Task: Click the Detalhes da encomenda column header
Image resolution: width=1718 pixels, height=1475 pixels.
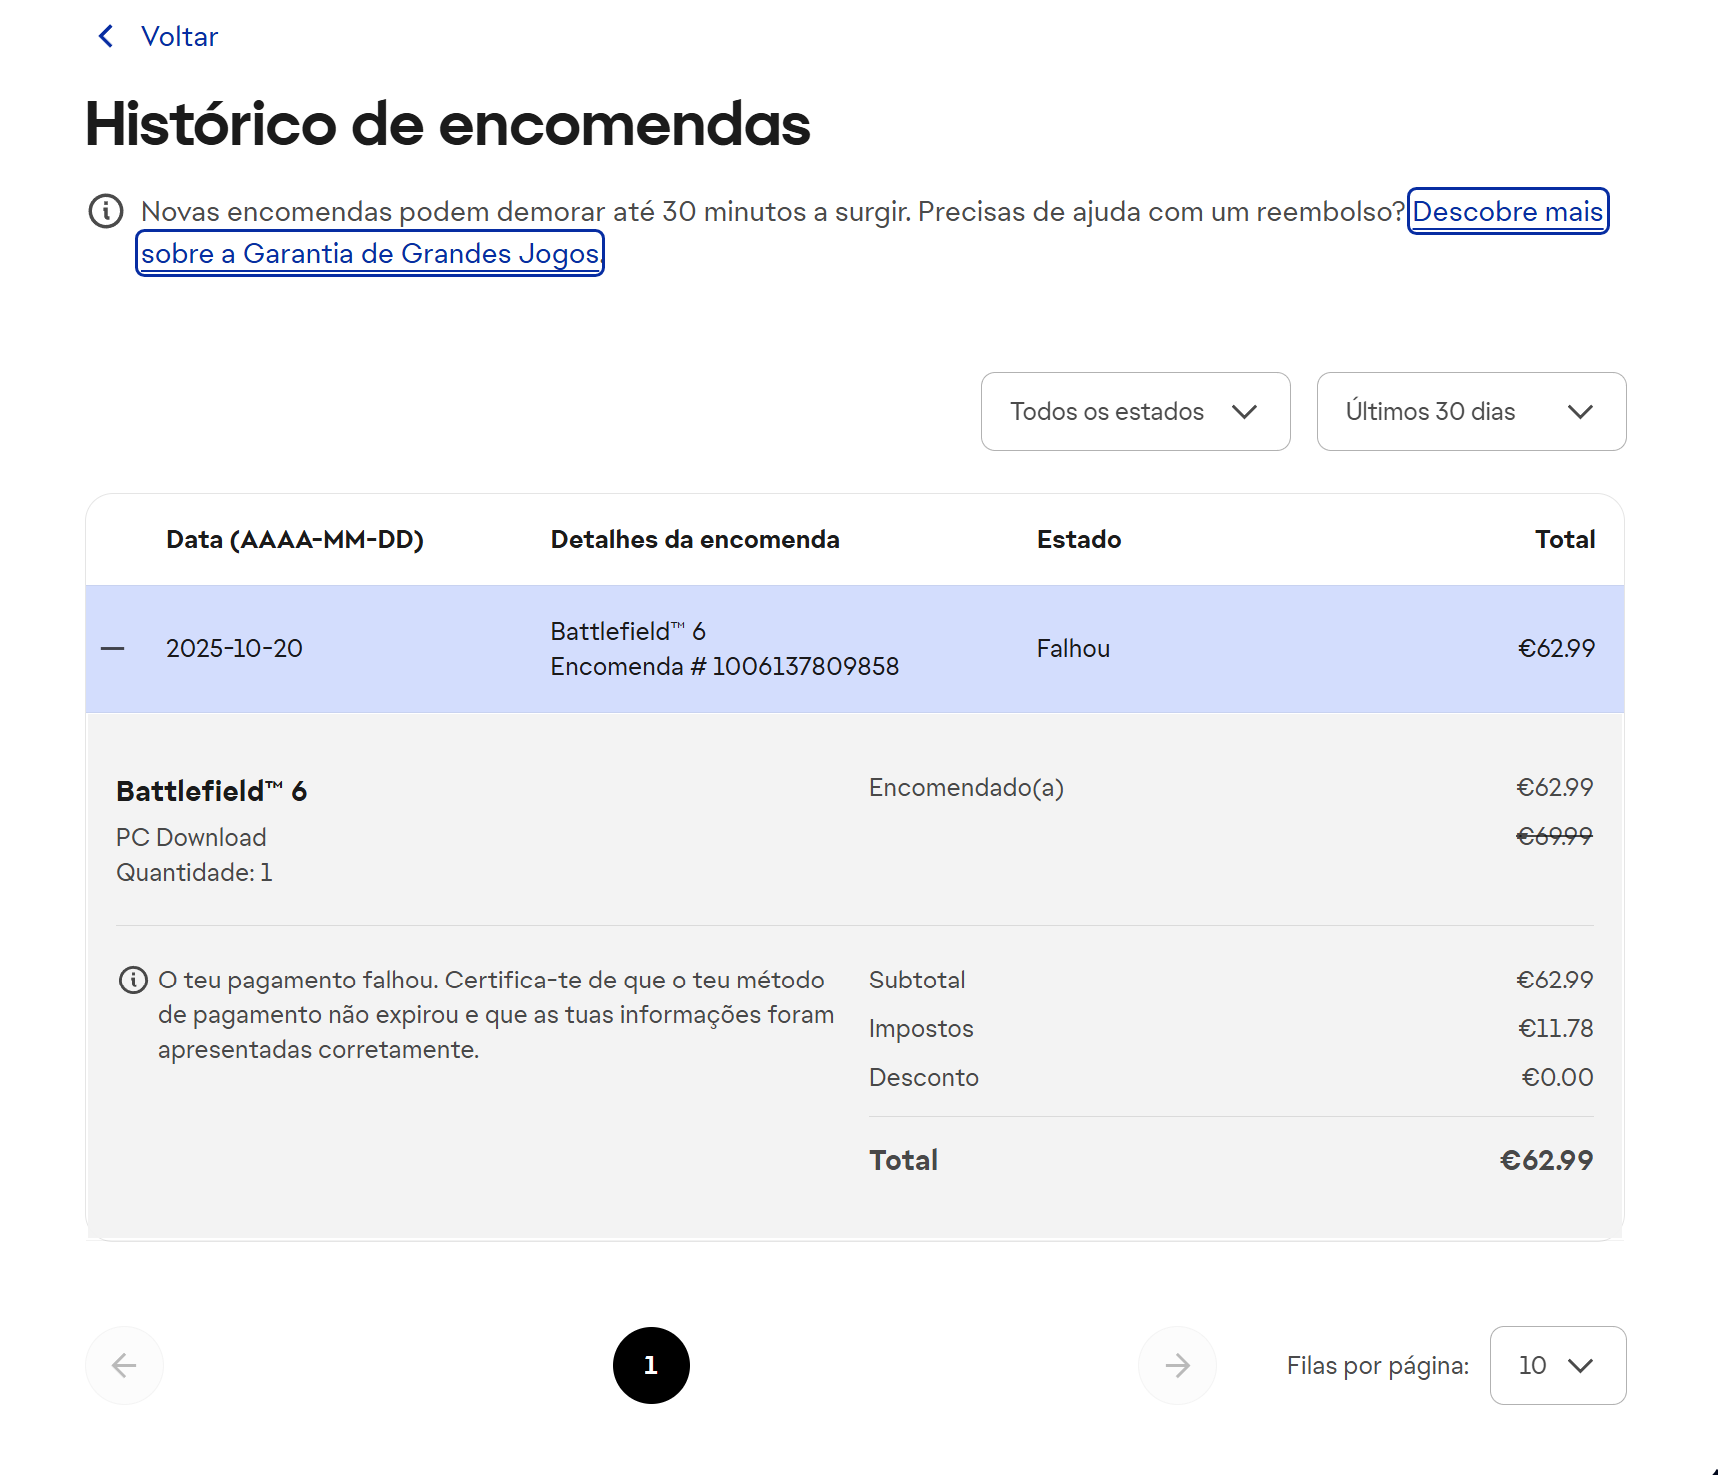Action: (x=695, y=540)
